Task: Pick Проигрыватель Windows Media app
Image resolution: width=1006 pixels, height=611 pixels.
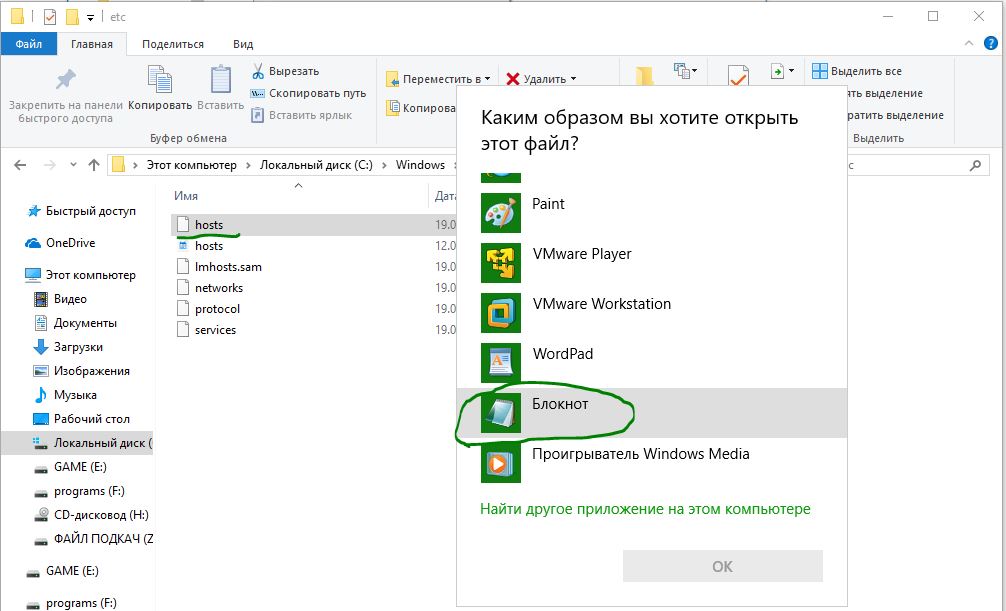Action: (651, 463)
